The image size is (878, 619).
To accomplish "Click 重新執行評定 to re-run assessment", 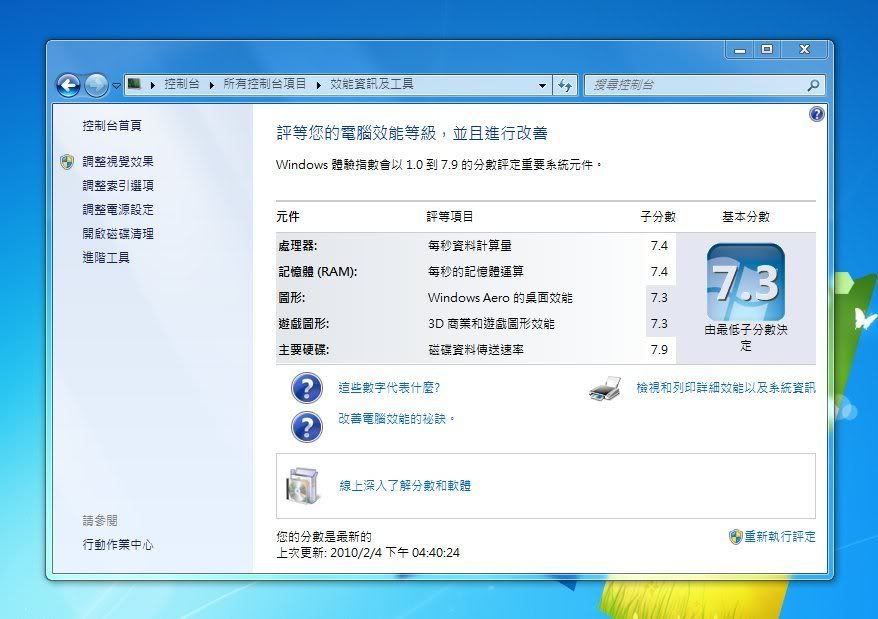I will (780, 537).
